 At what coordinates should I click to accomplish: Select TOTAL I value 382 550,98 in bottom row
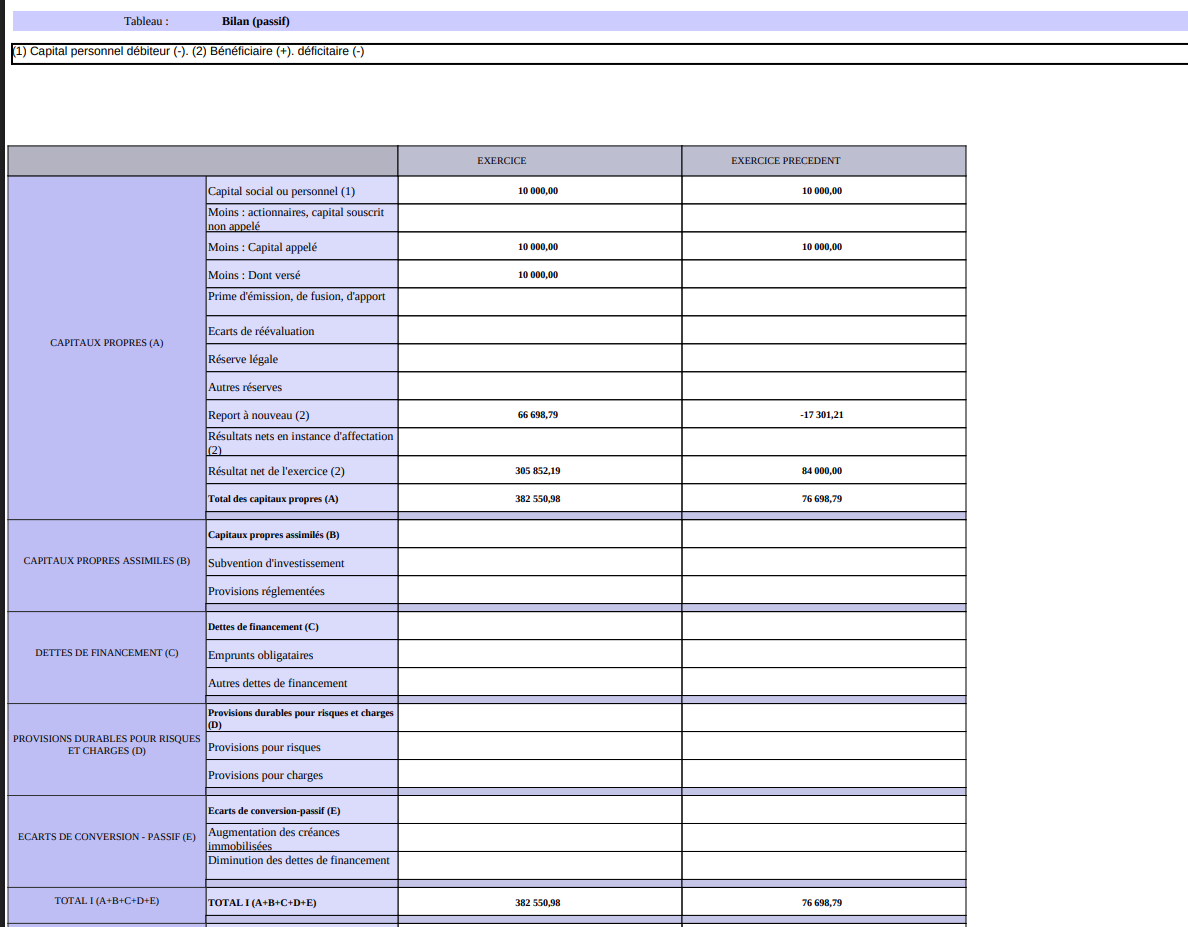(538, 903)
